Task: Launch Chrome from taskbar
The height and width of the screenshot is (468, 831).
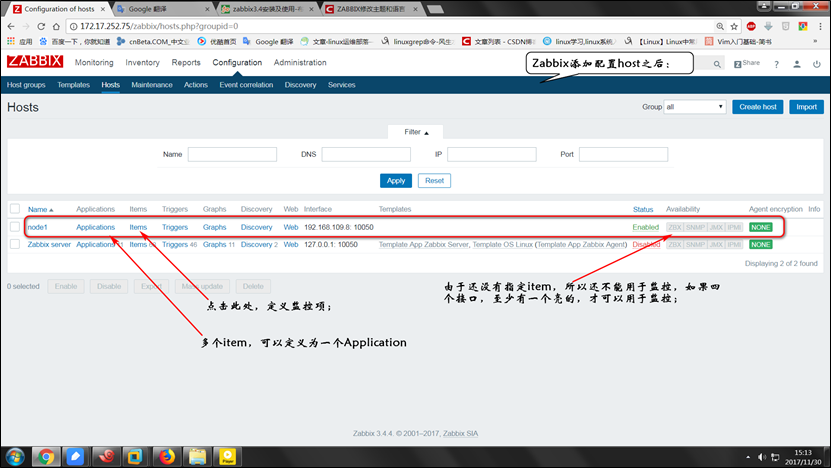Action: (46, 456)
